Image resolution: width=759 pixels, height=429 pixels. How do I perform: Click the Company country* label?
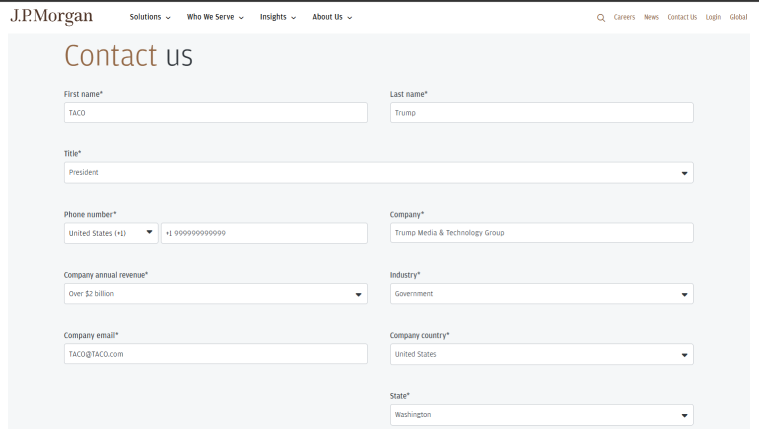point(420,336)
